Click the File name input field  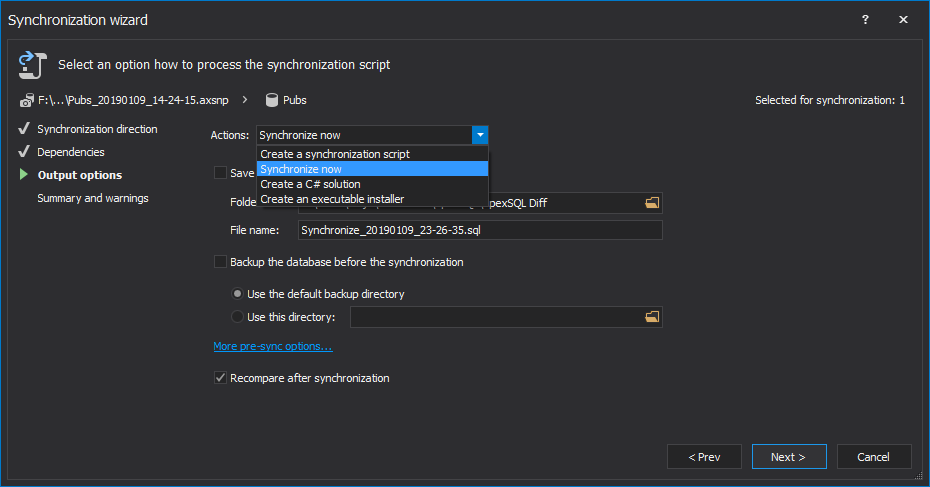[480, 230]
